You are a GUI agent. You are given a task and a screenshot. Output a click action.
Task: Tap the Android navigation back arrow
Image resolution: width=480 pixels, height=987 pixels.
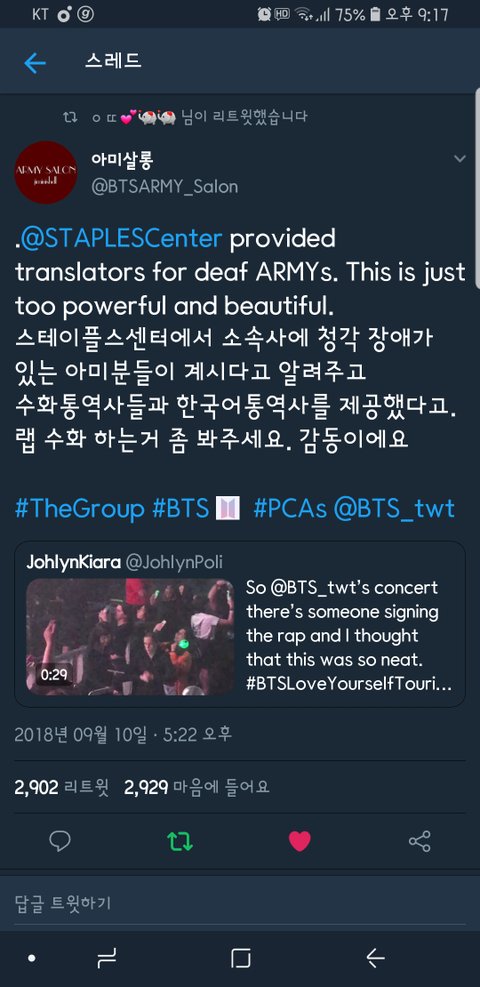click(x=376, y=959)
